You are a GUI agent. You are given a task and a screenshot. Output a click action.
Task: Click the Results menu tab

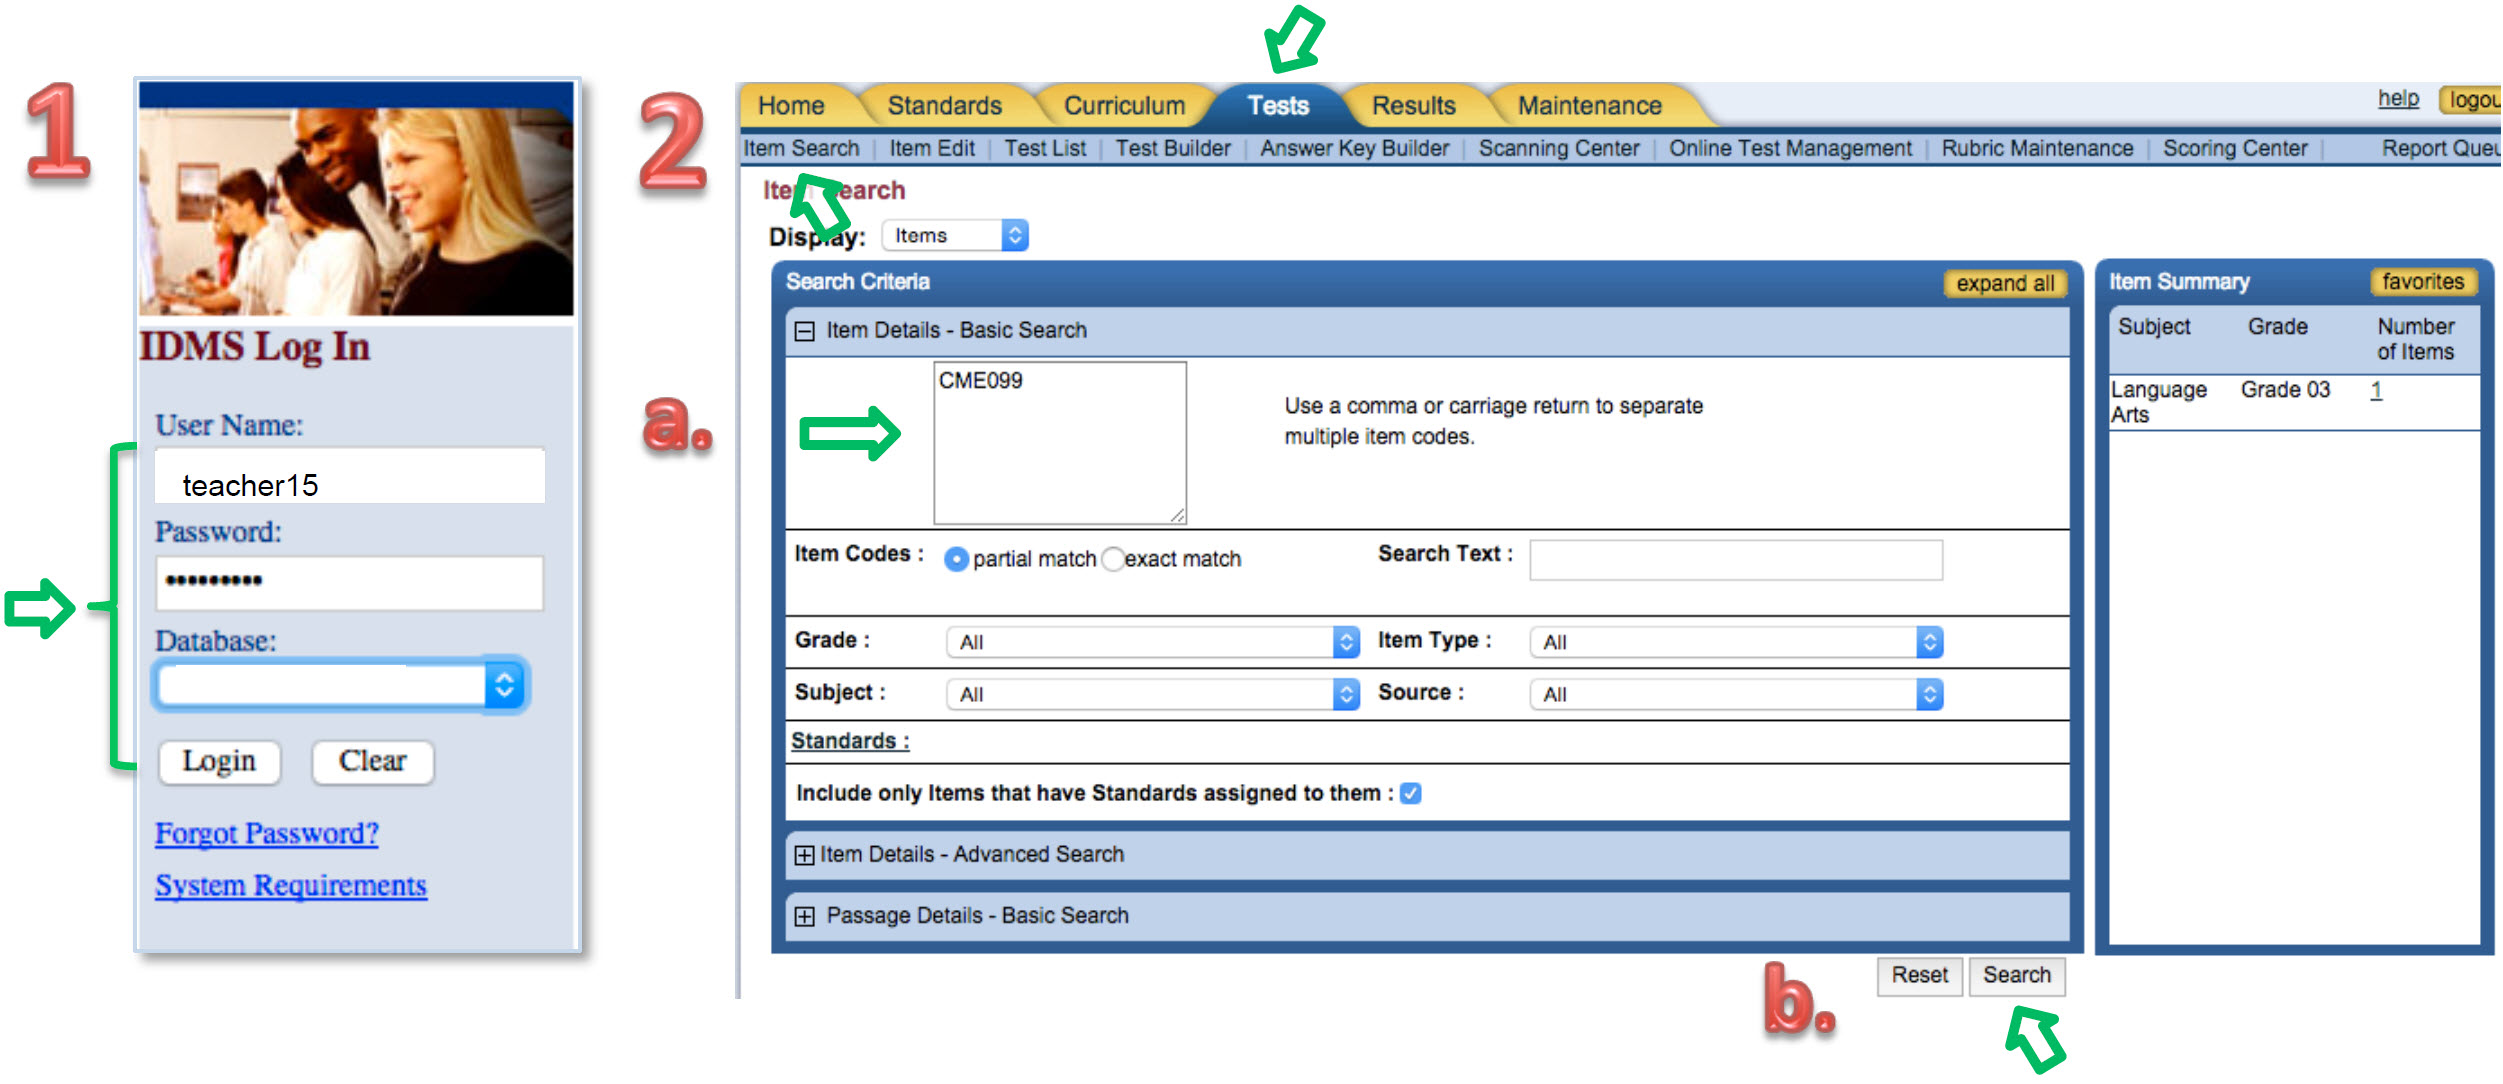pyautogui.click(x=1411, y=104)
